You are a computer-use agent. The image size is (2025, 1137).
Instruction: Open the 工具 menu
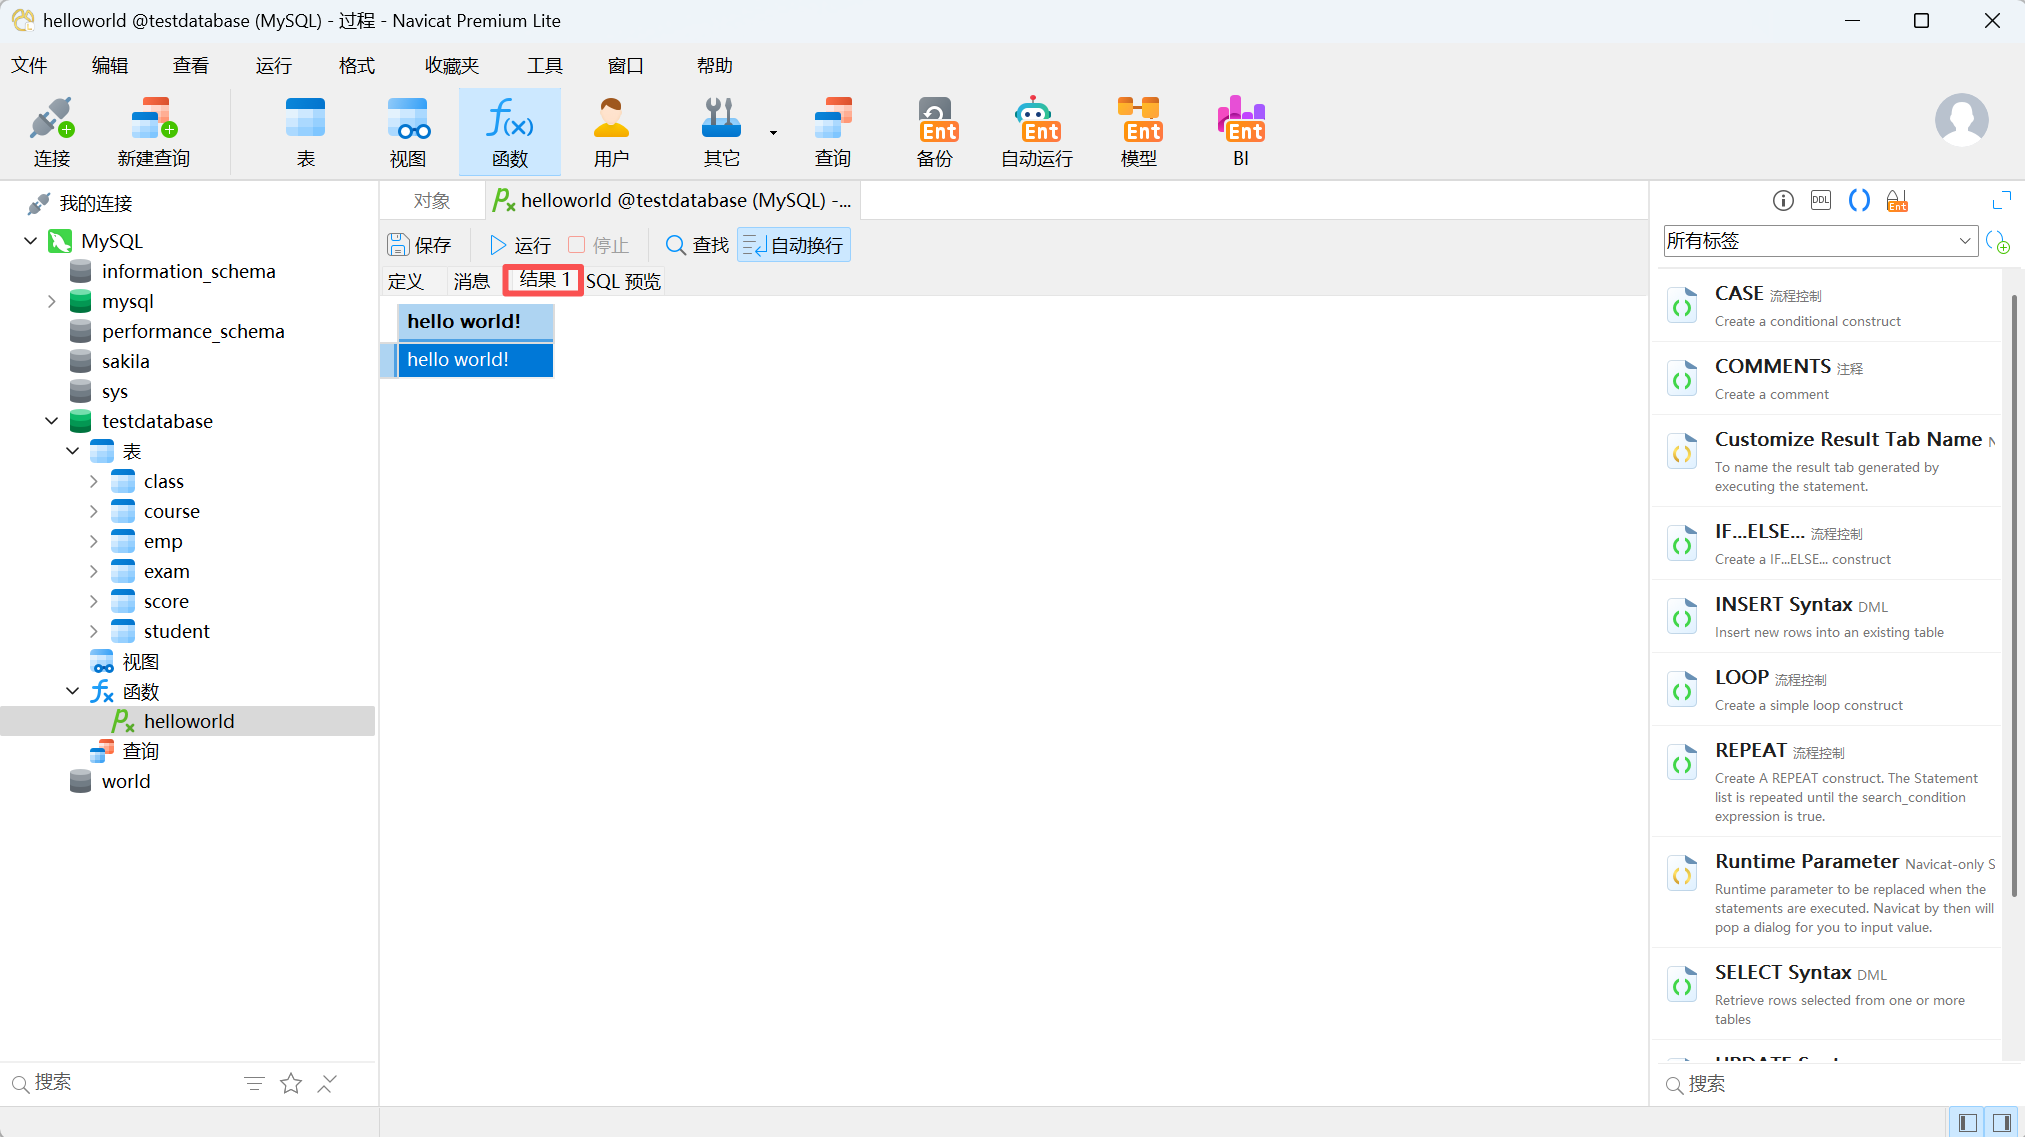pos(545,66)
